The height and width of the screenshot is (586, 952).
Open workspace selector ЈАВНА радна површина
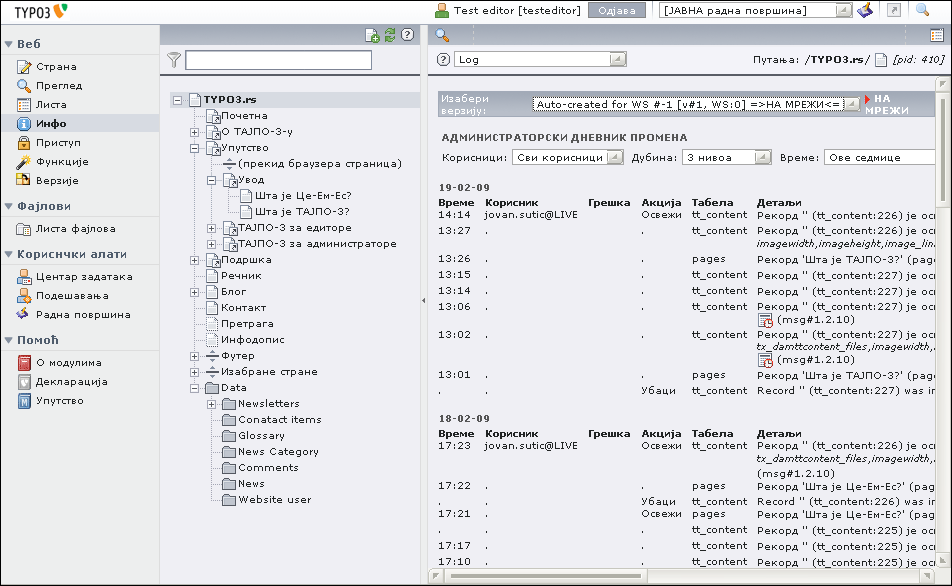(x=756, y=10)
